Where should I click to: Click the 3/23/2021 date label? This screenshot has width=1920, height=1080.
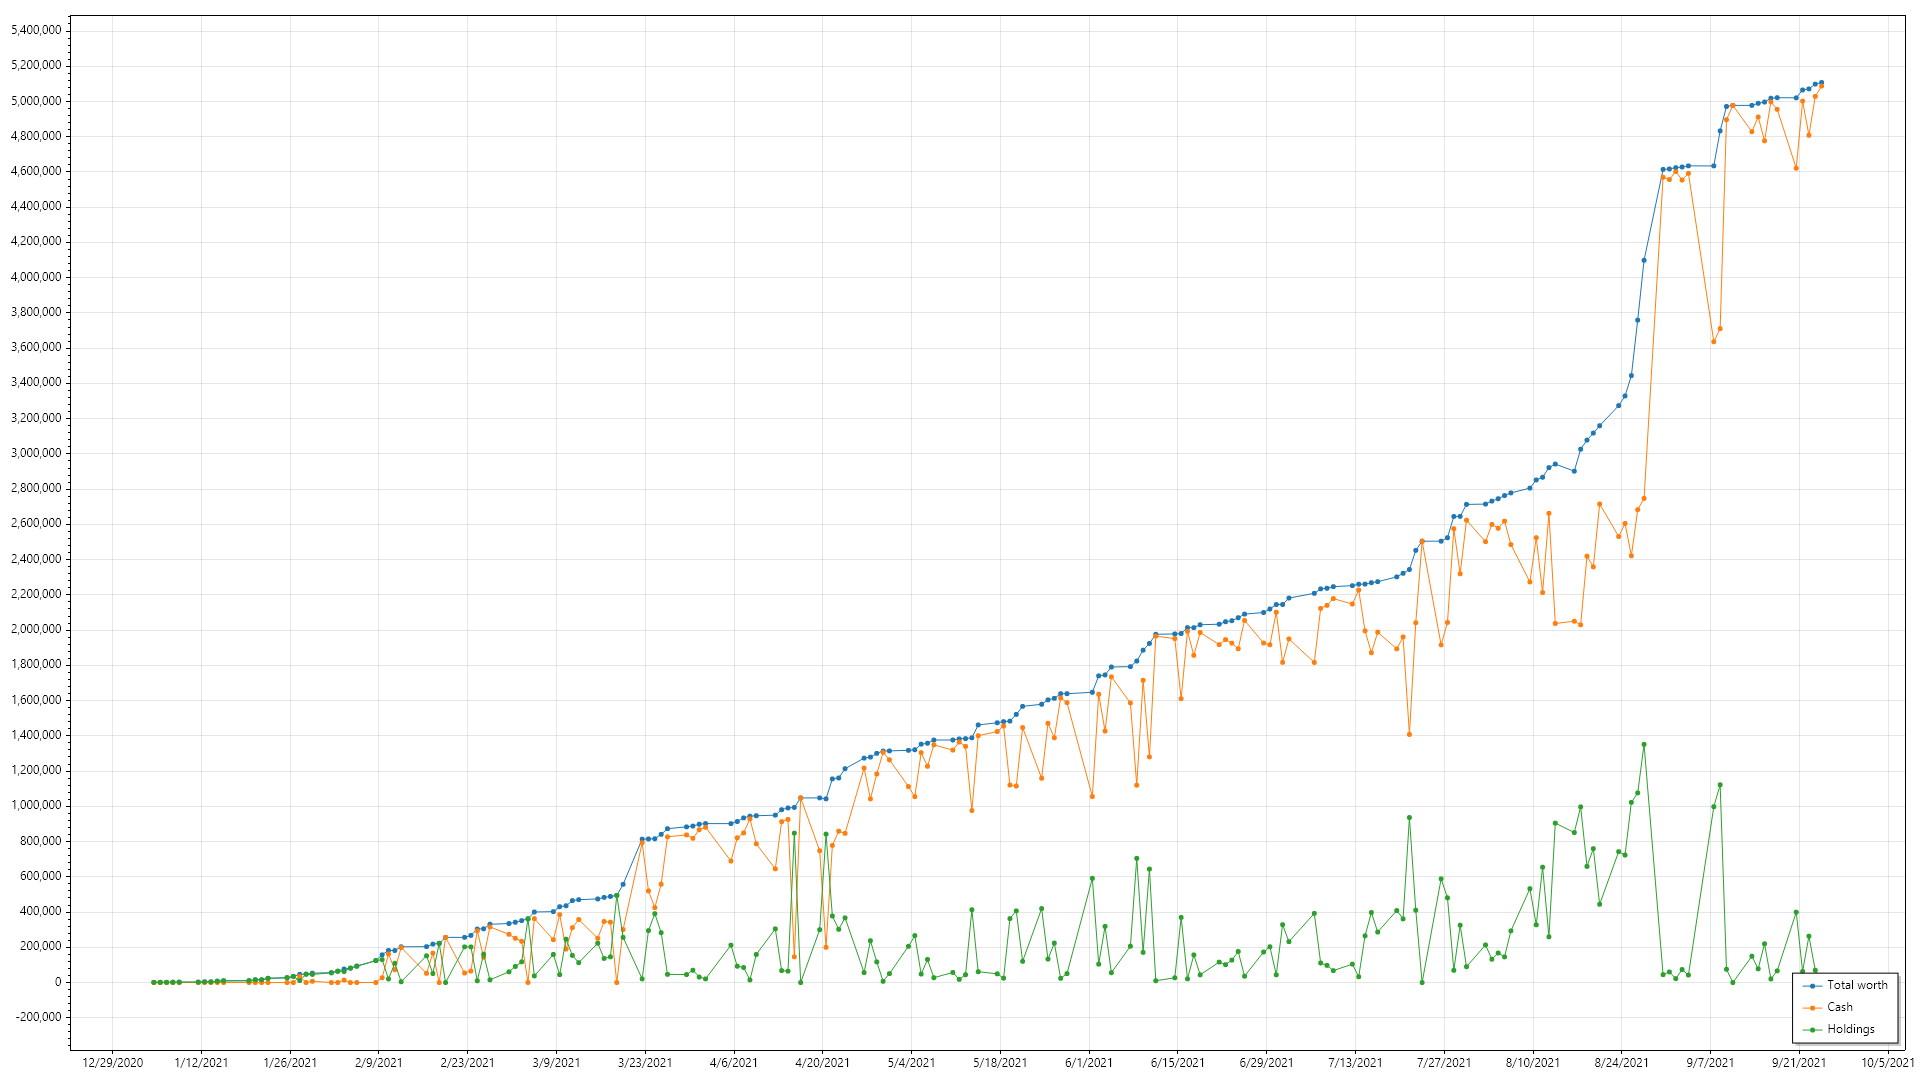[645, 1063]
